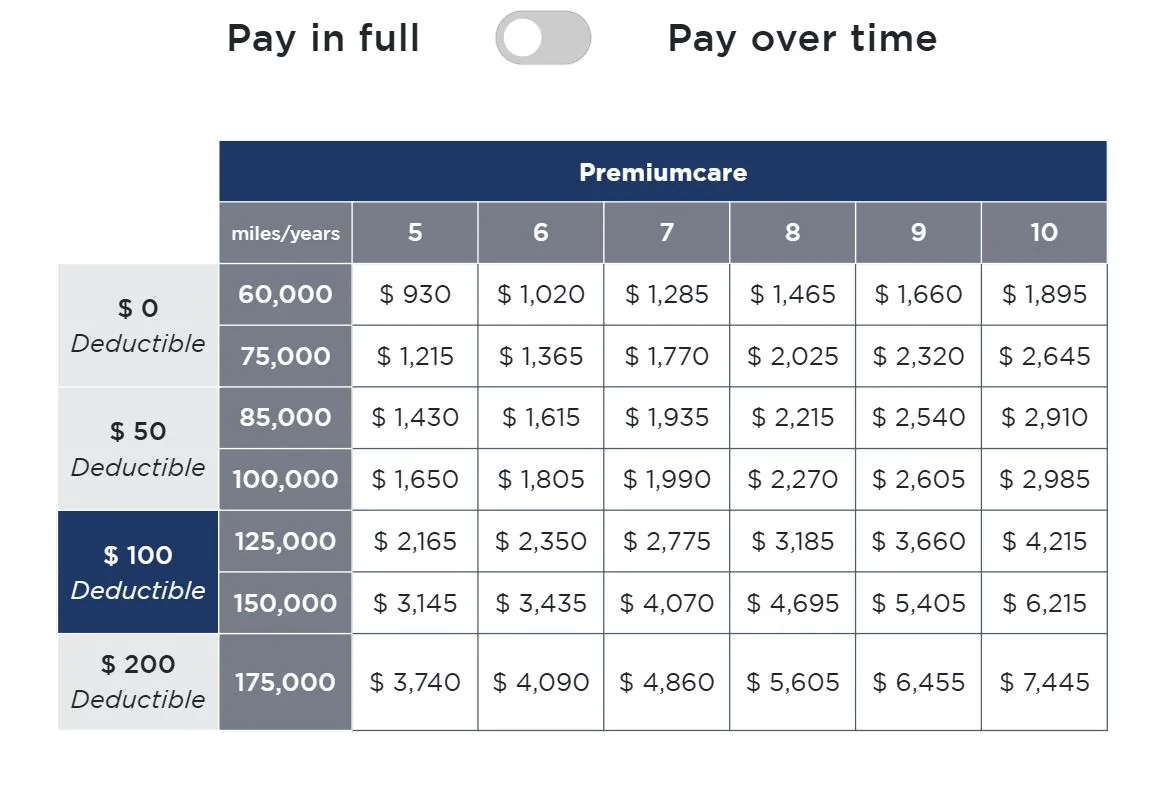The image size is (1174, 787).
Task: Choose the $ 6,215 price cell
Action: [x=1044, y=603]
